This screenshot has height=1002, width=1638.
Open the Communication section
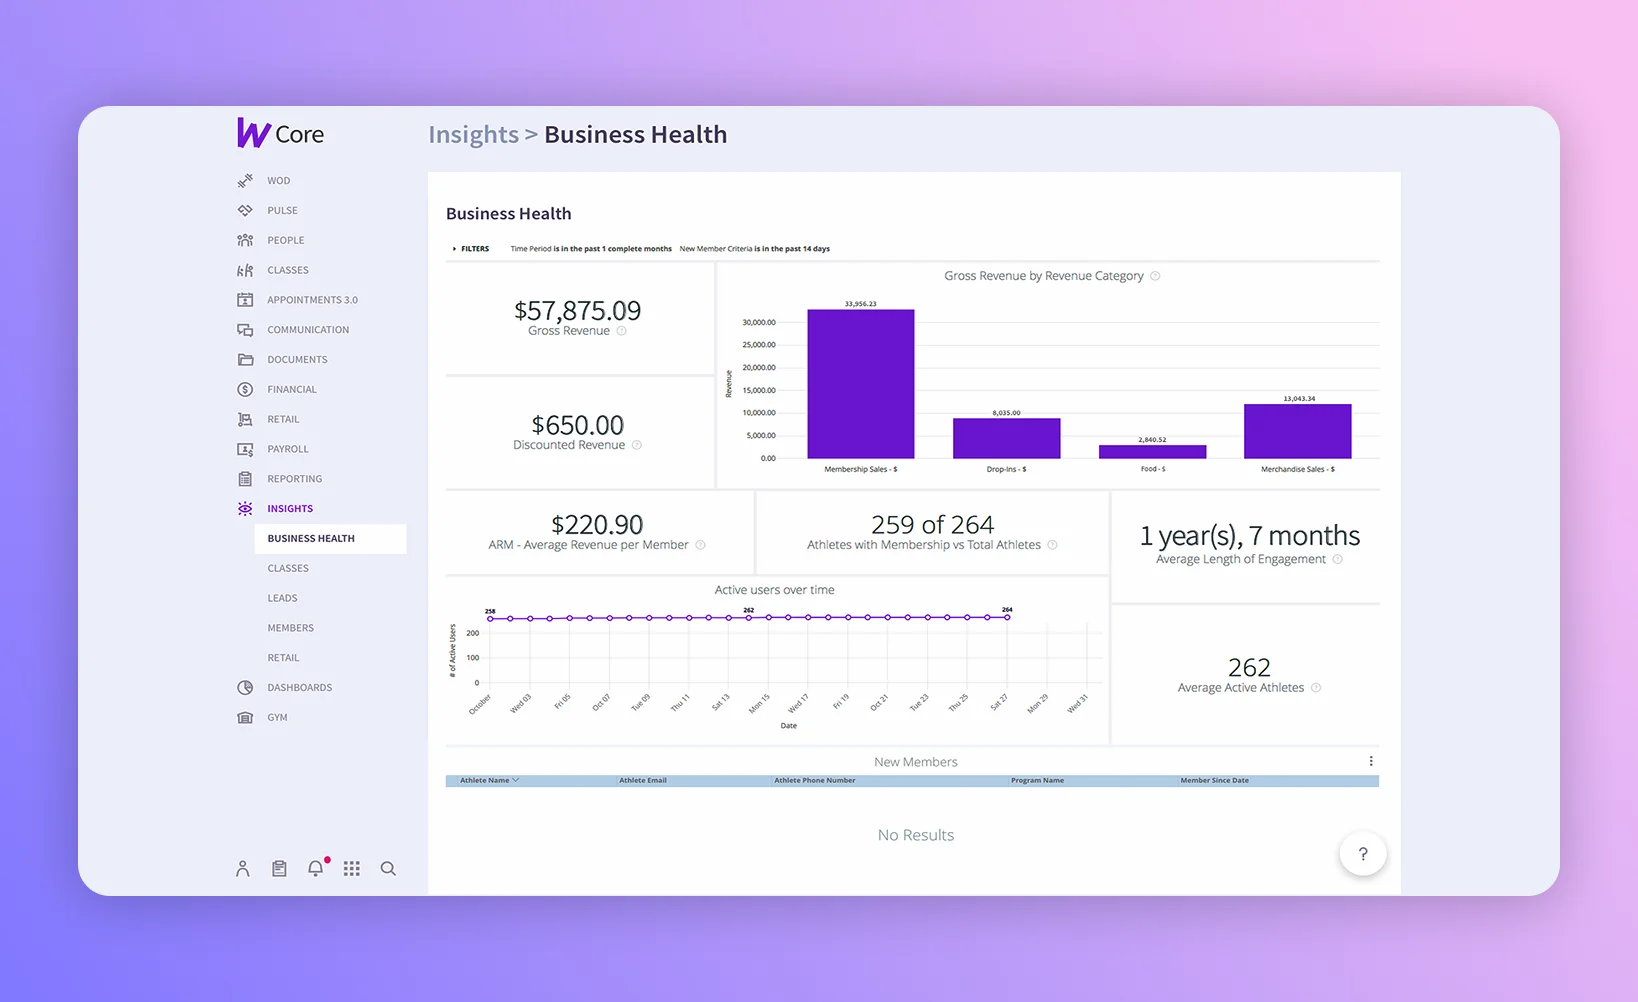click(307, 329)
